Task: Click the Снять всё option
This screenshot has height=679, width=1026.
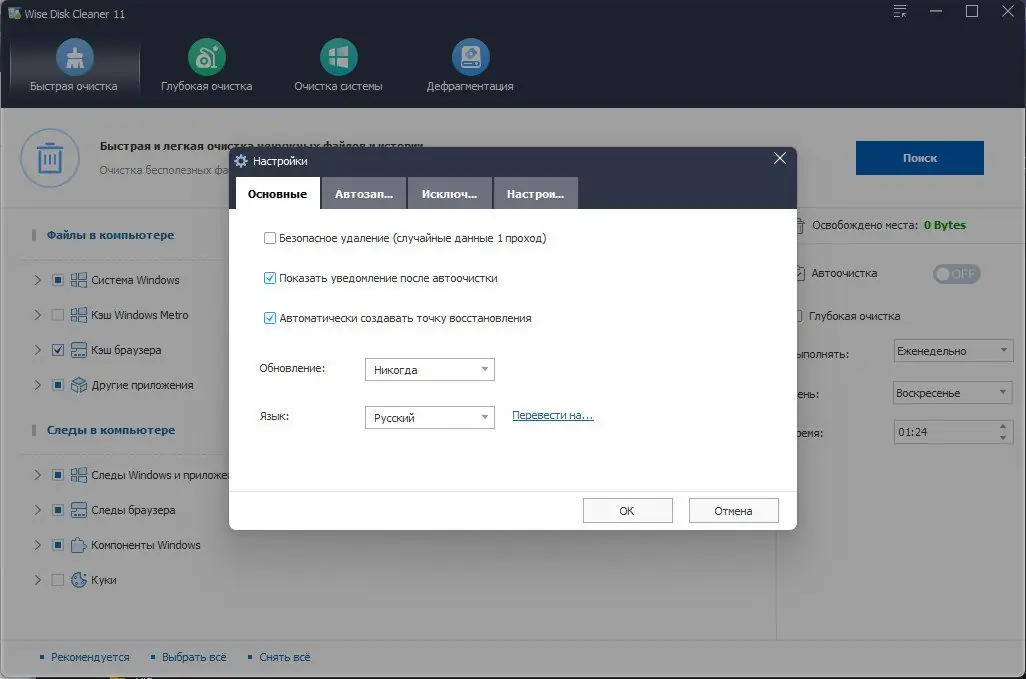Action: pos(285,657)
